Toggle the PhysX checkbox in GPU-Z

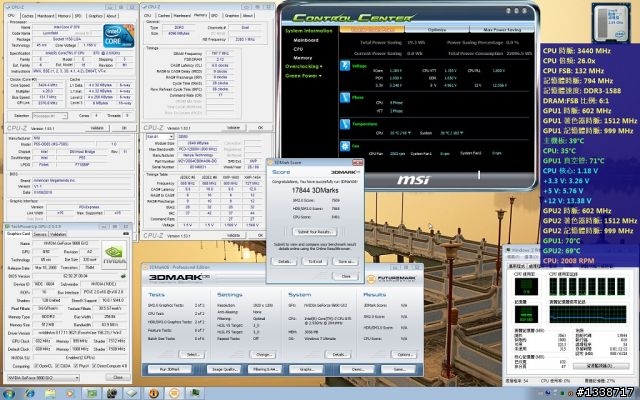[x=76, y=366]
